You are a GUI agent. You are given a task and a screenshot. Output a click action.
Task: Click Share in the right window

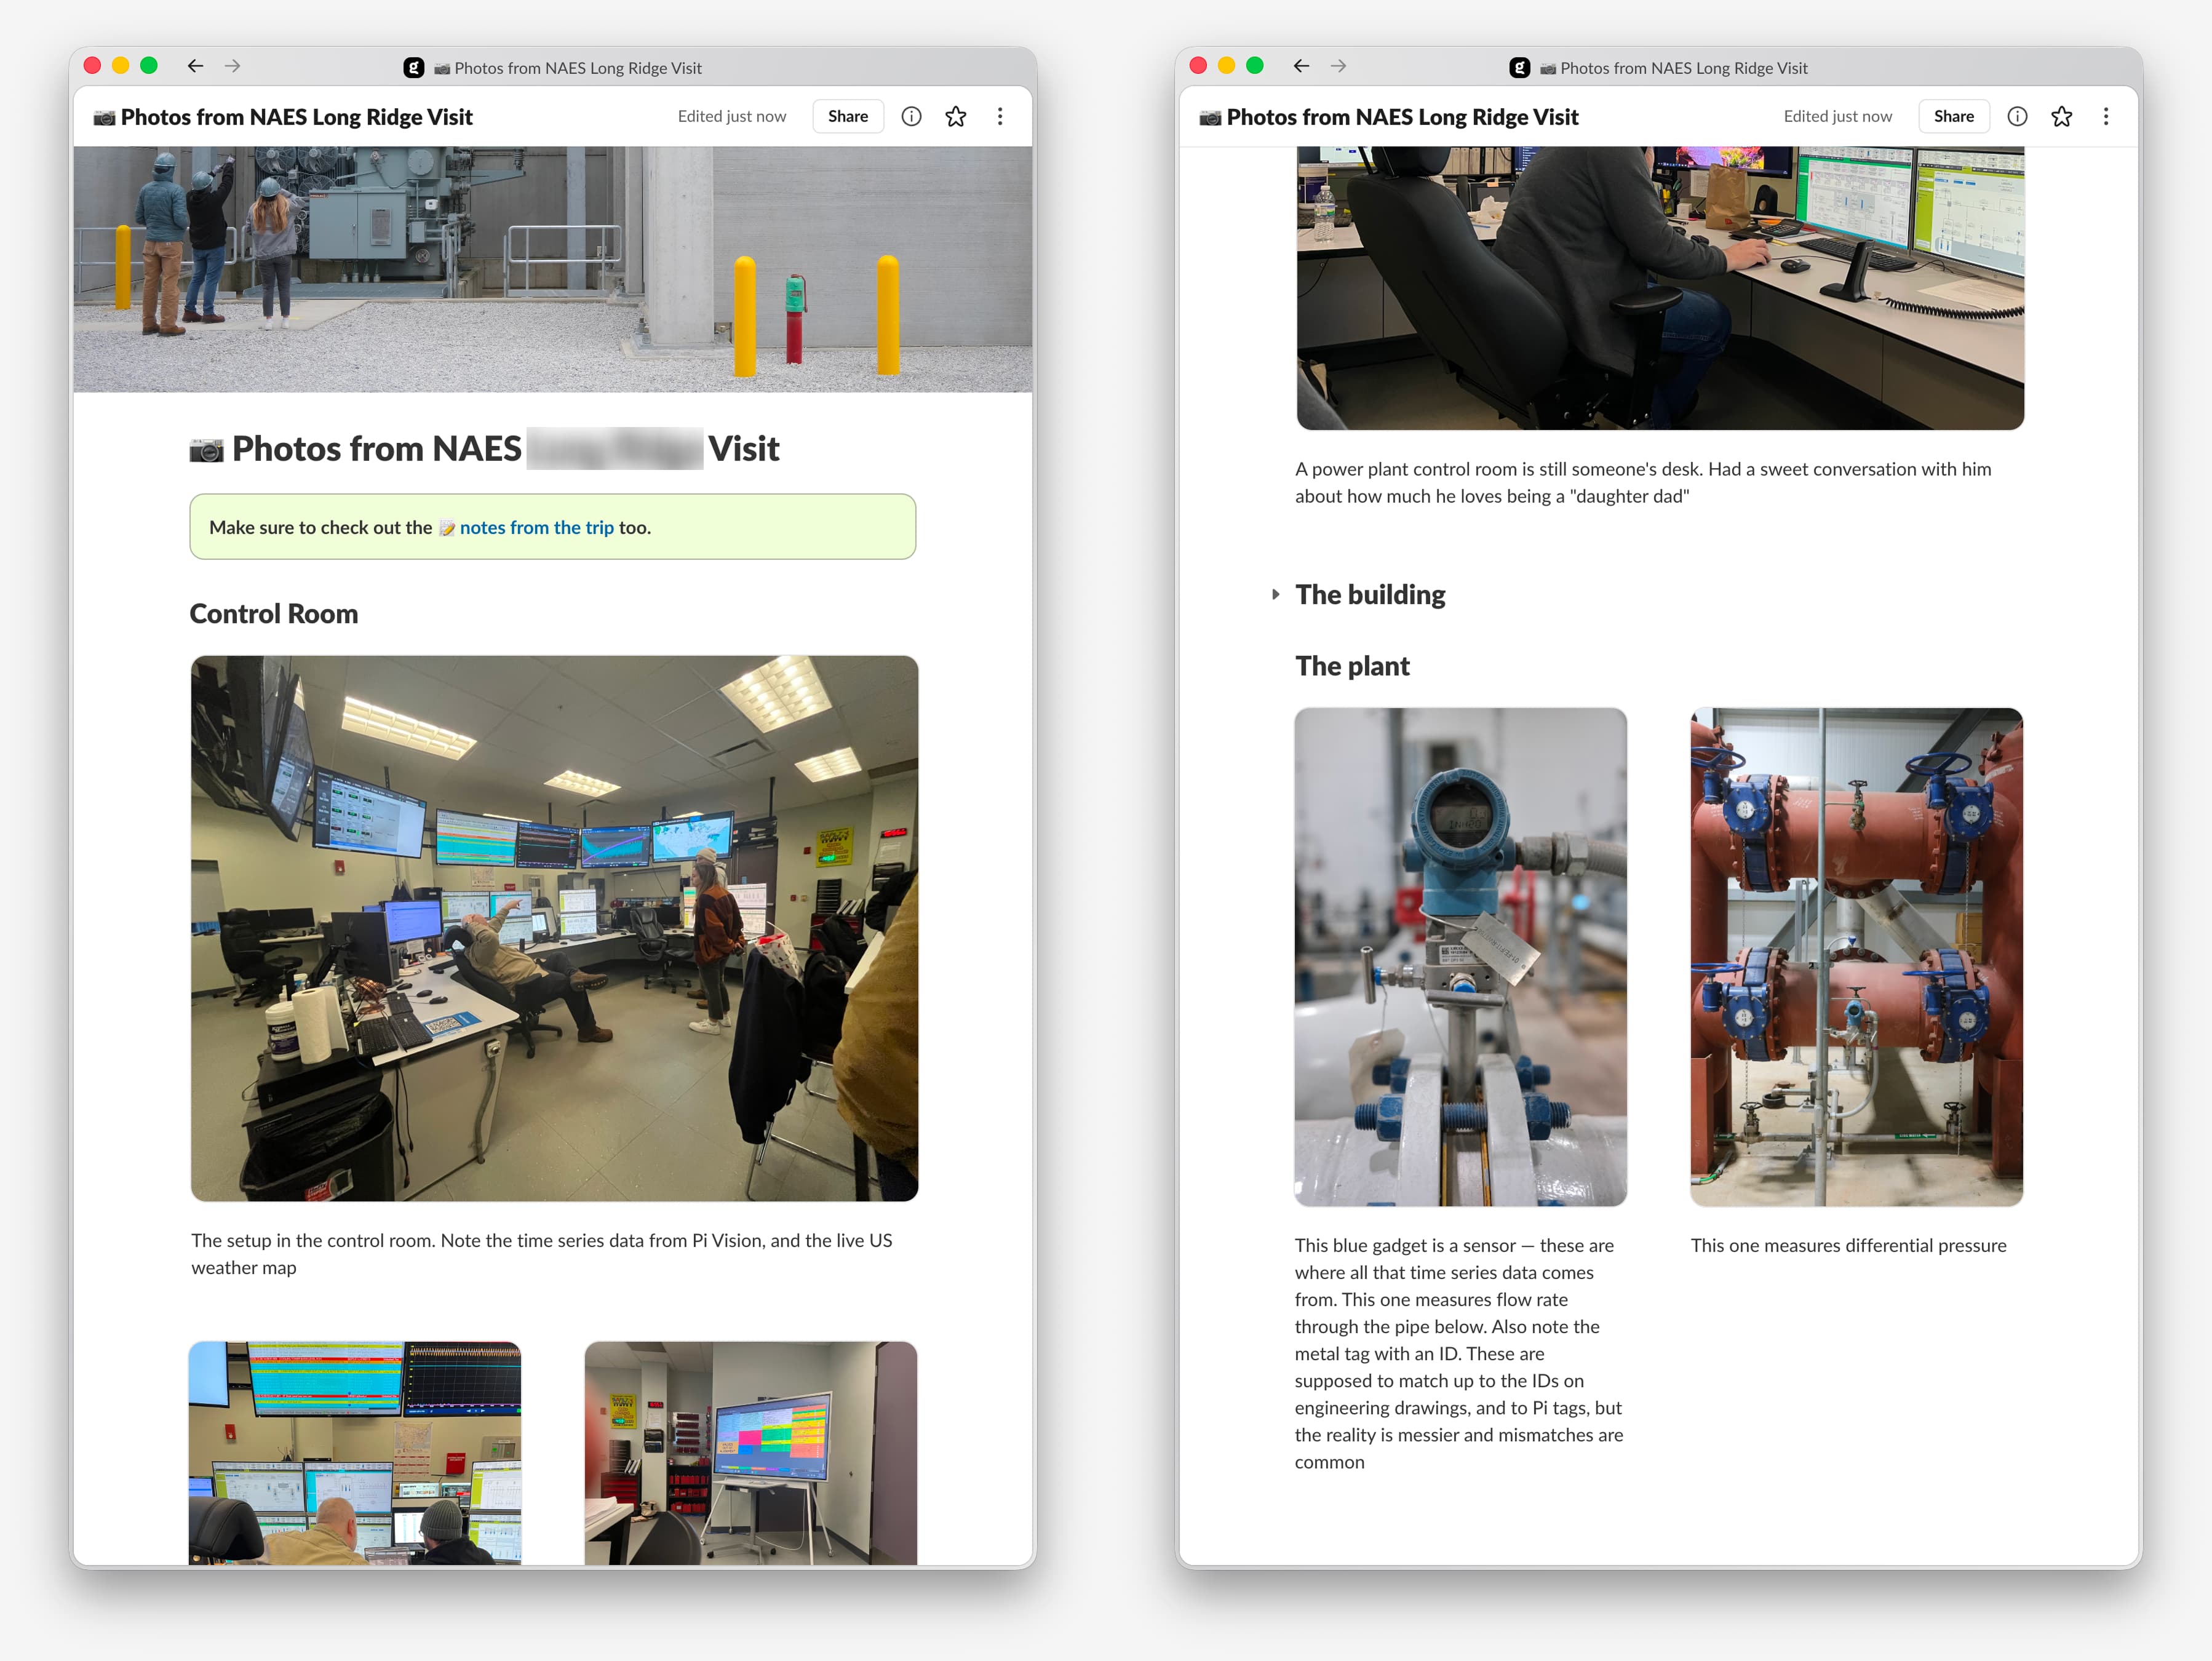click(1953, 116)
